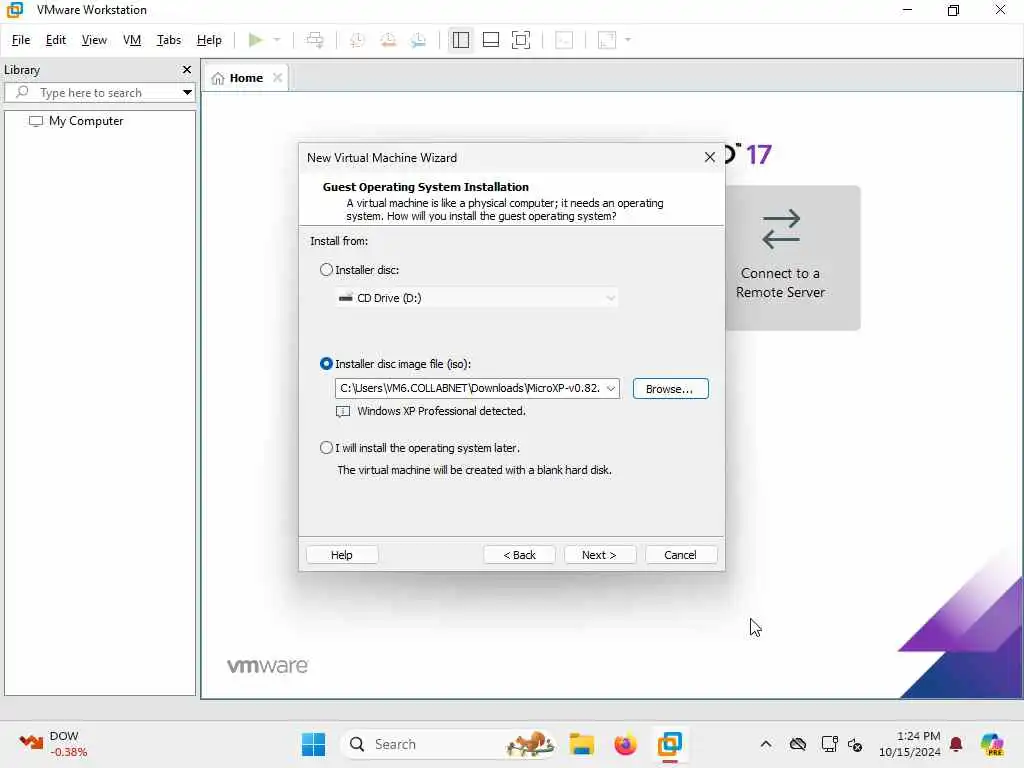Close the New Virtual Machine Wizard dialog

tap(709, 157)
